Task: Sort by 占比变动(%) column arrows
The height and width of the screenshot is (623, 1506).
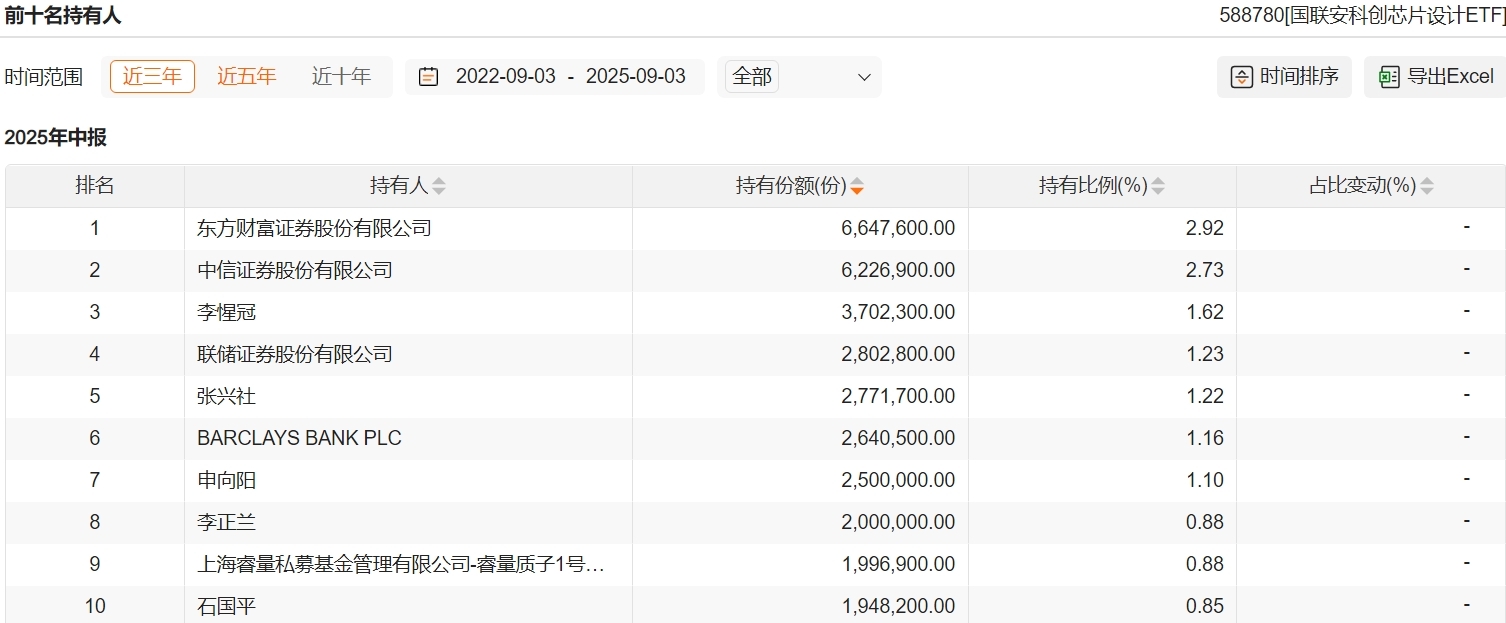Action: [x=1427, y=186]
